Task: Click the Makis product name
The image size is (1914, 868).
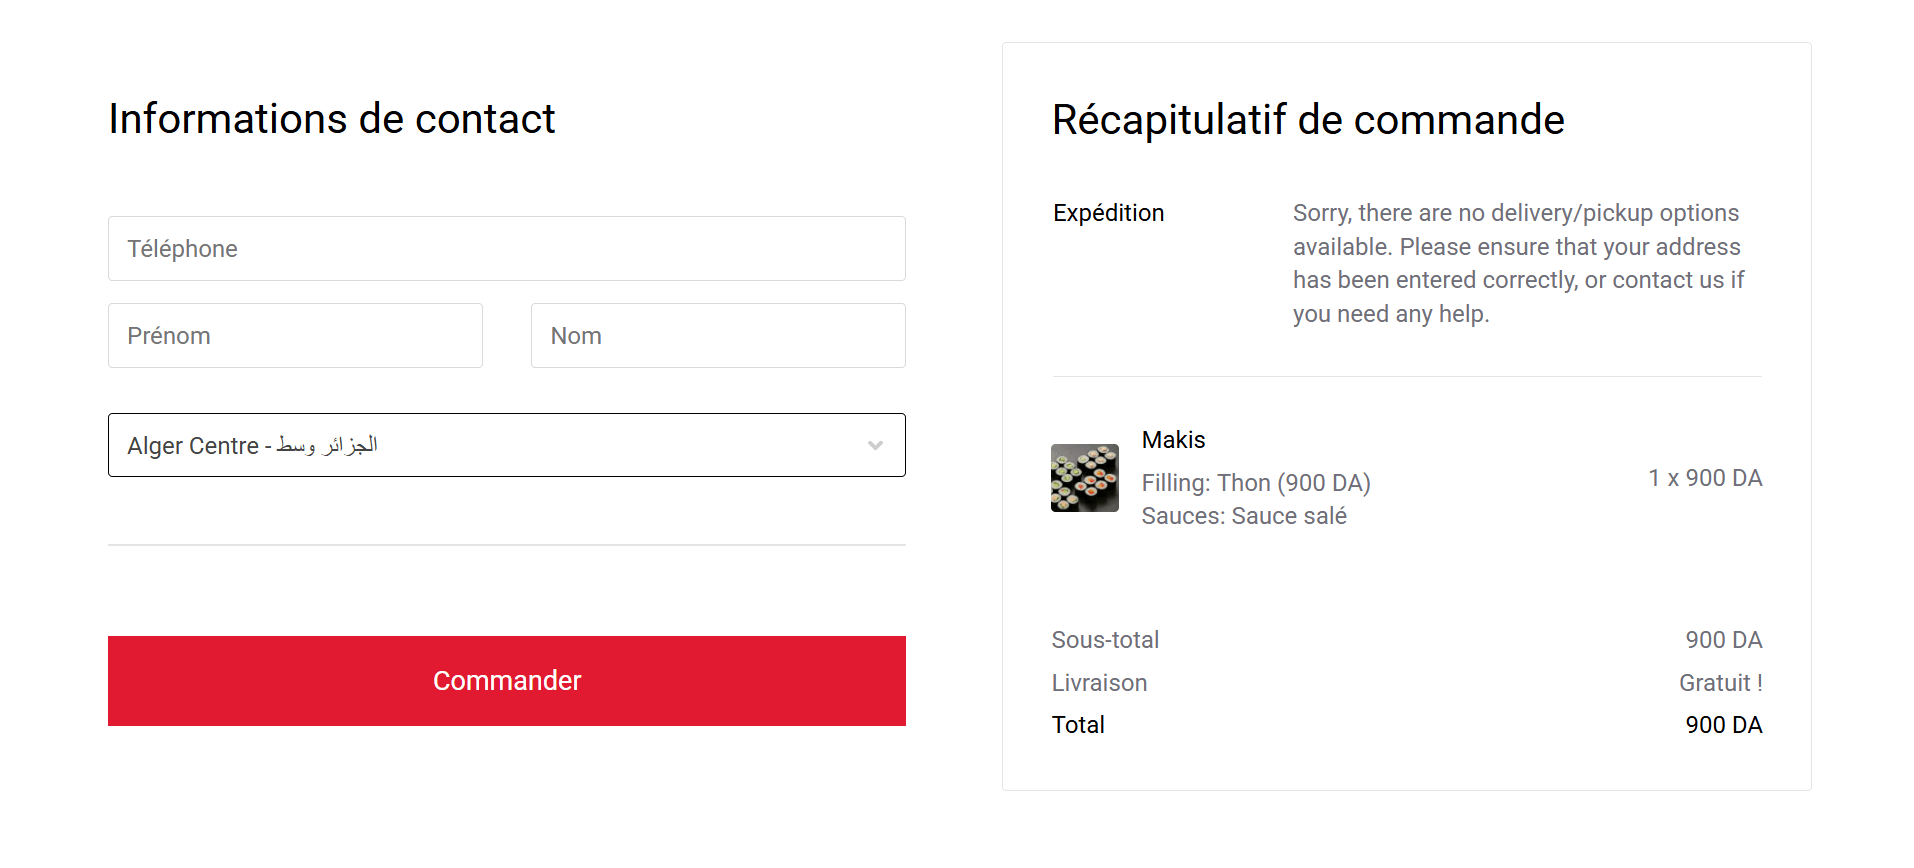Action: point(1173,440)
